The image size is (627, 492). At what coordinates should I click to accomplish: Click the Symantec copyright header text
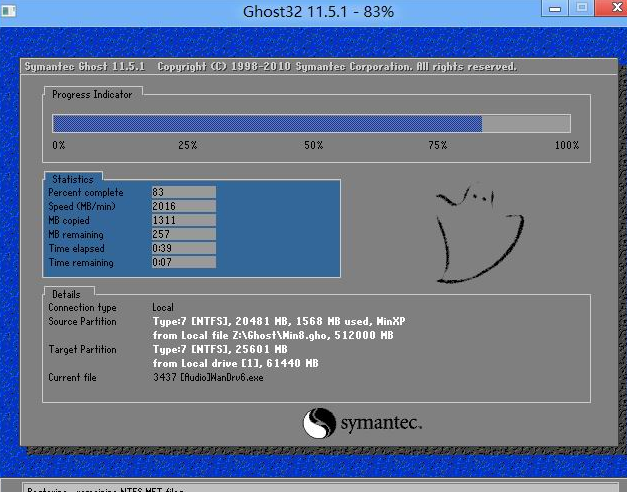coord(270,67)
